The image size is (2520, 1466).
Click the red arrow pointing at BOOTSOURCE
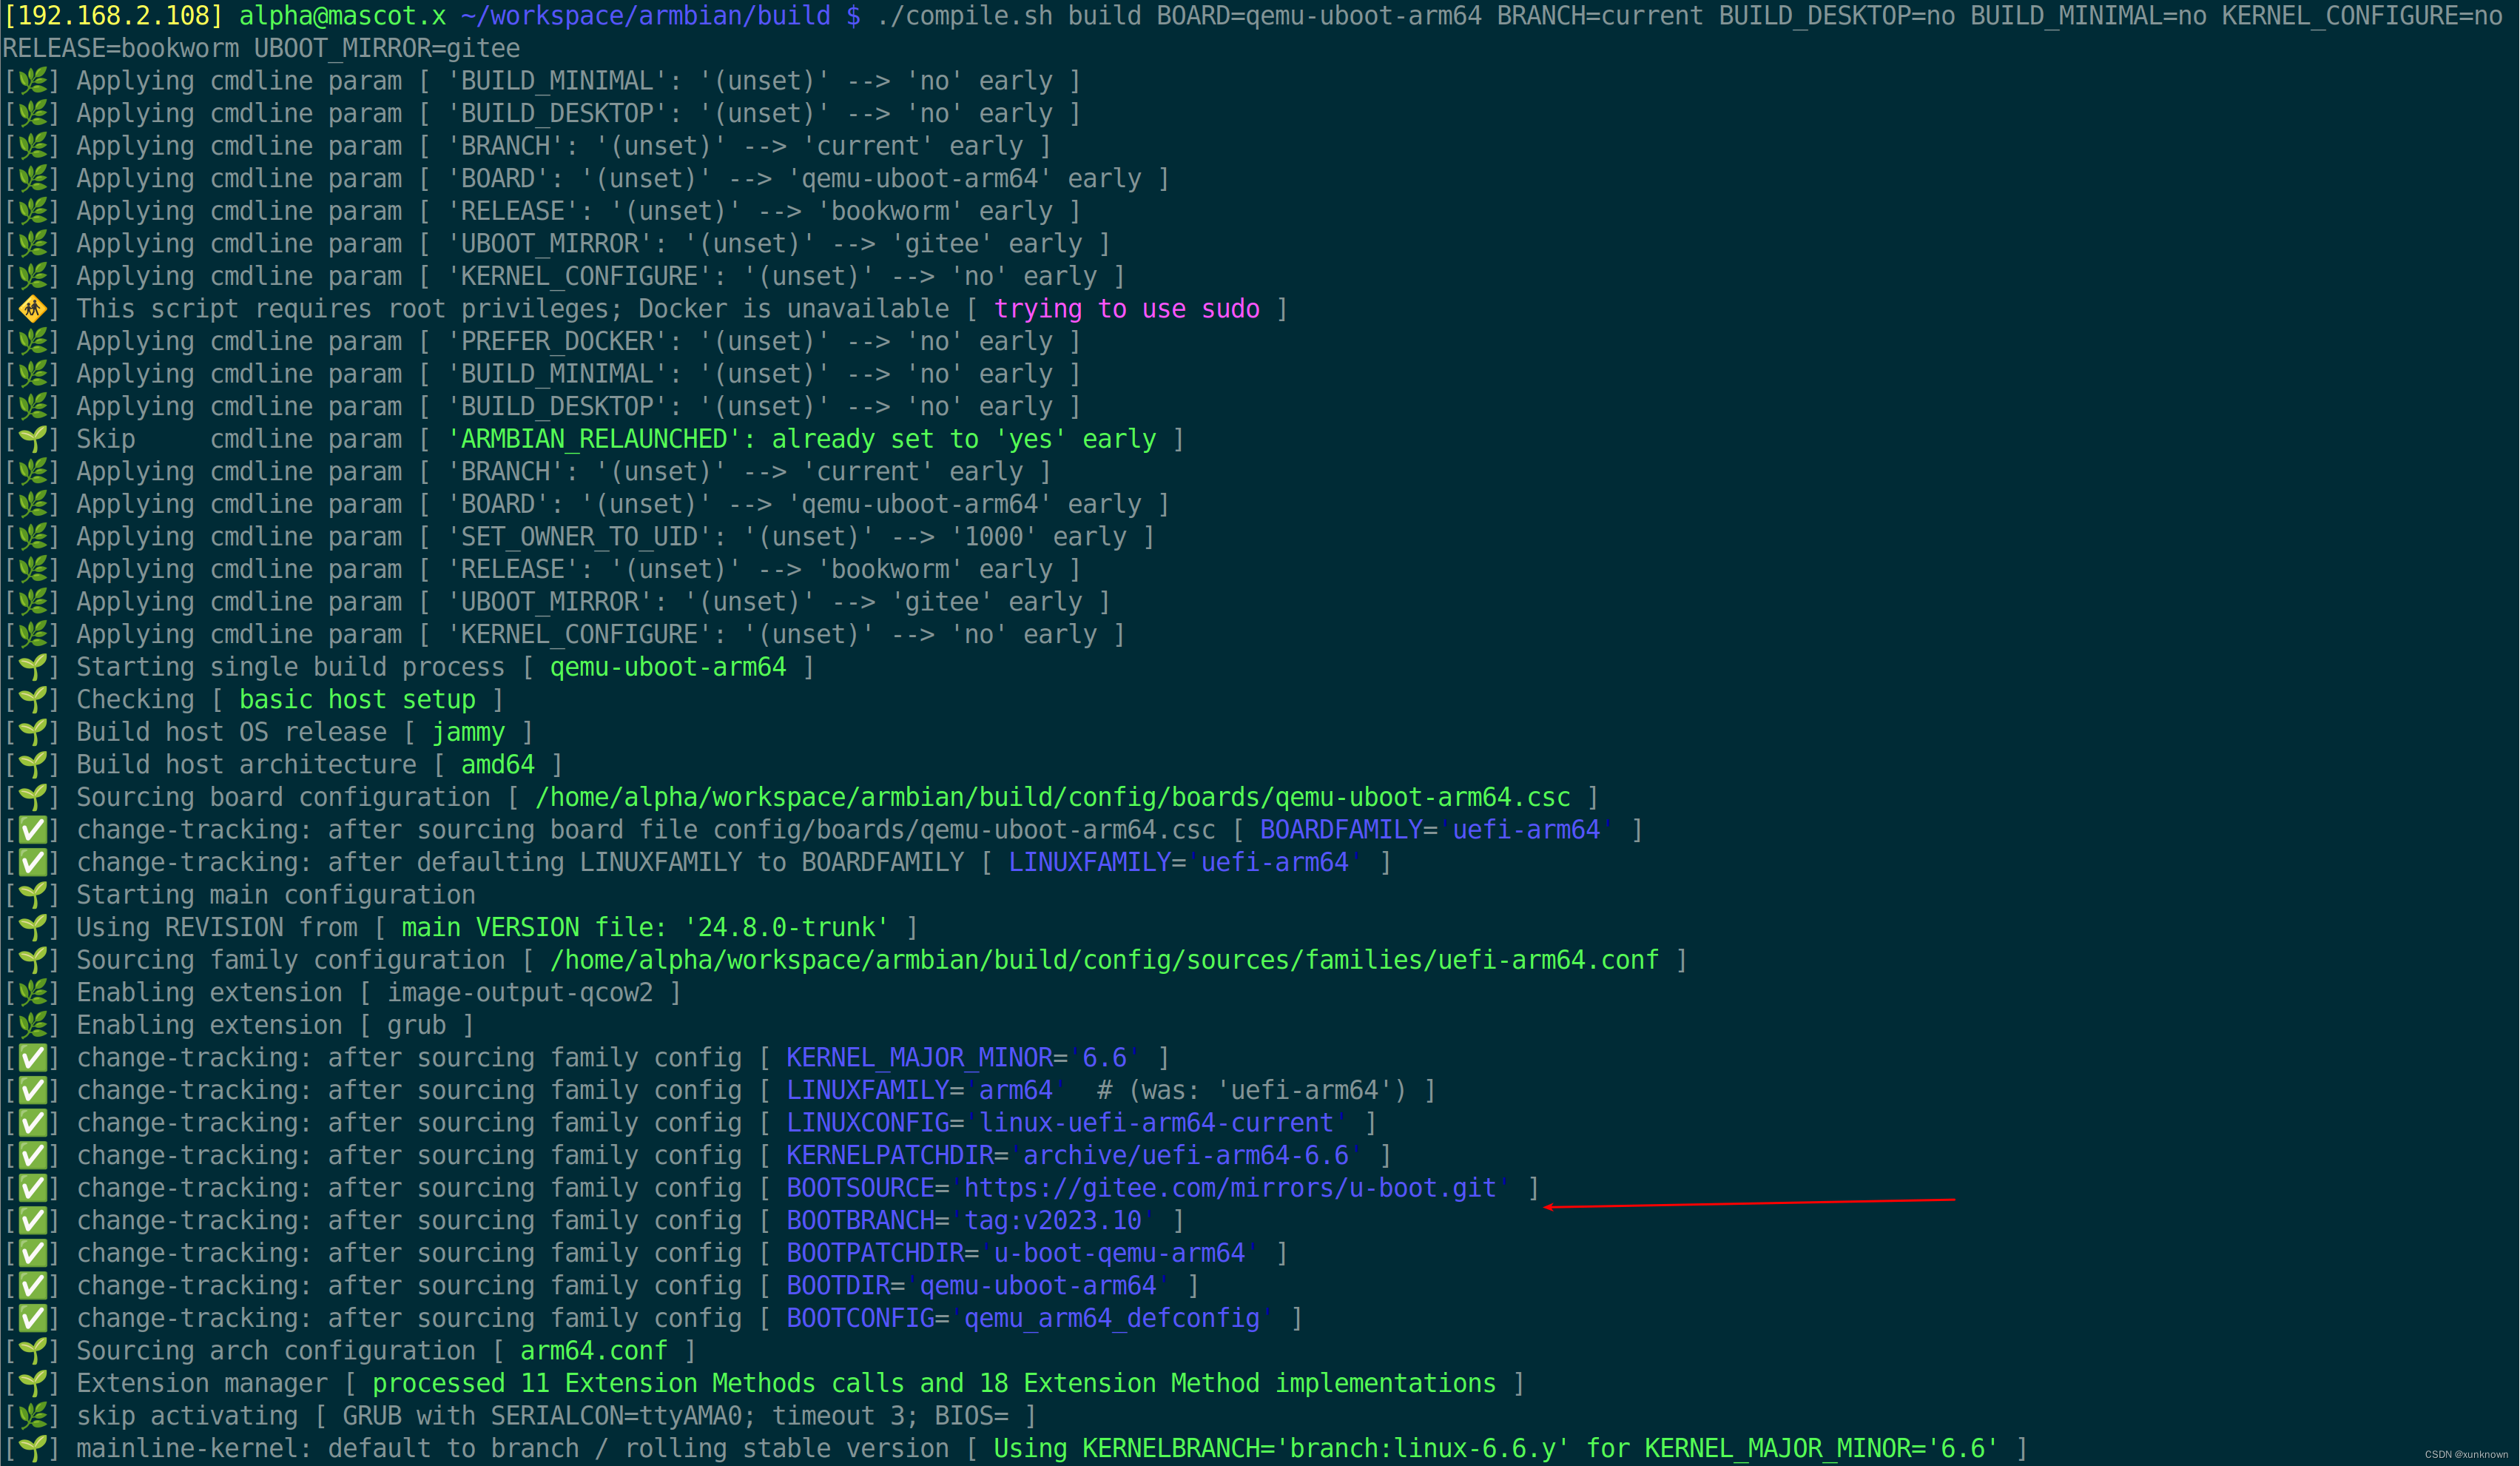click(1750, 1200)
